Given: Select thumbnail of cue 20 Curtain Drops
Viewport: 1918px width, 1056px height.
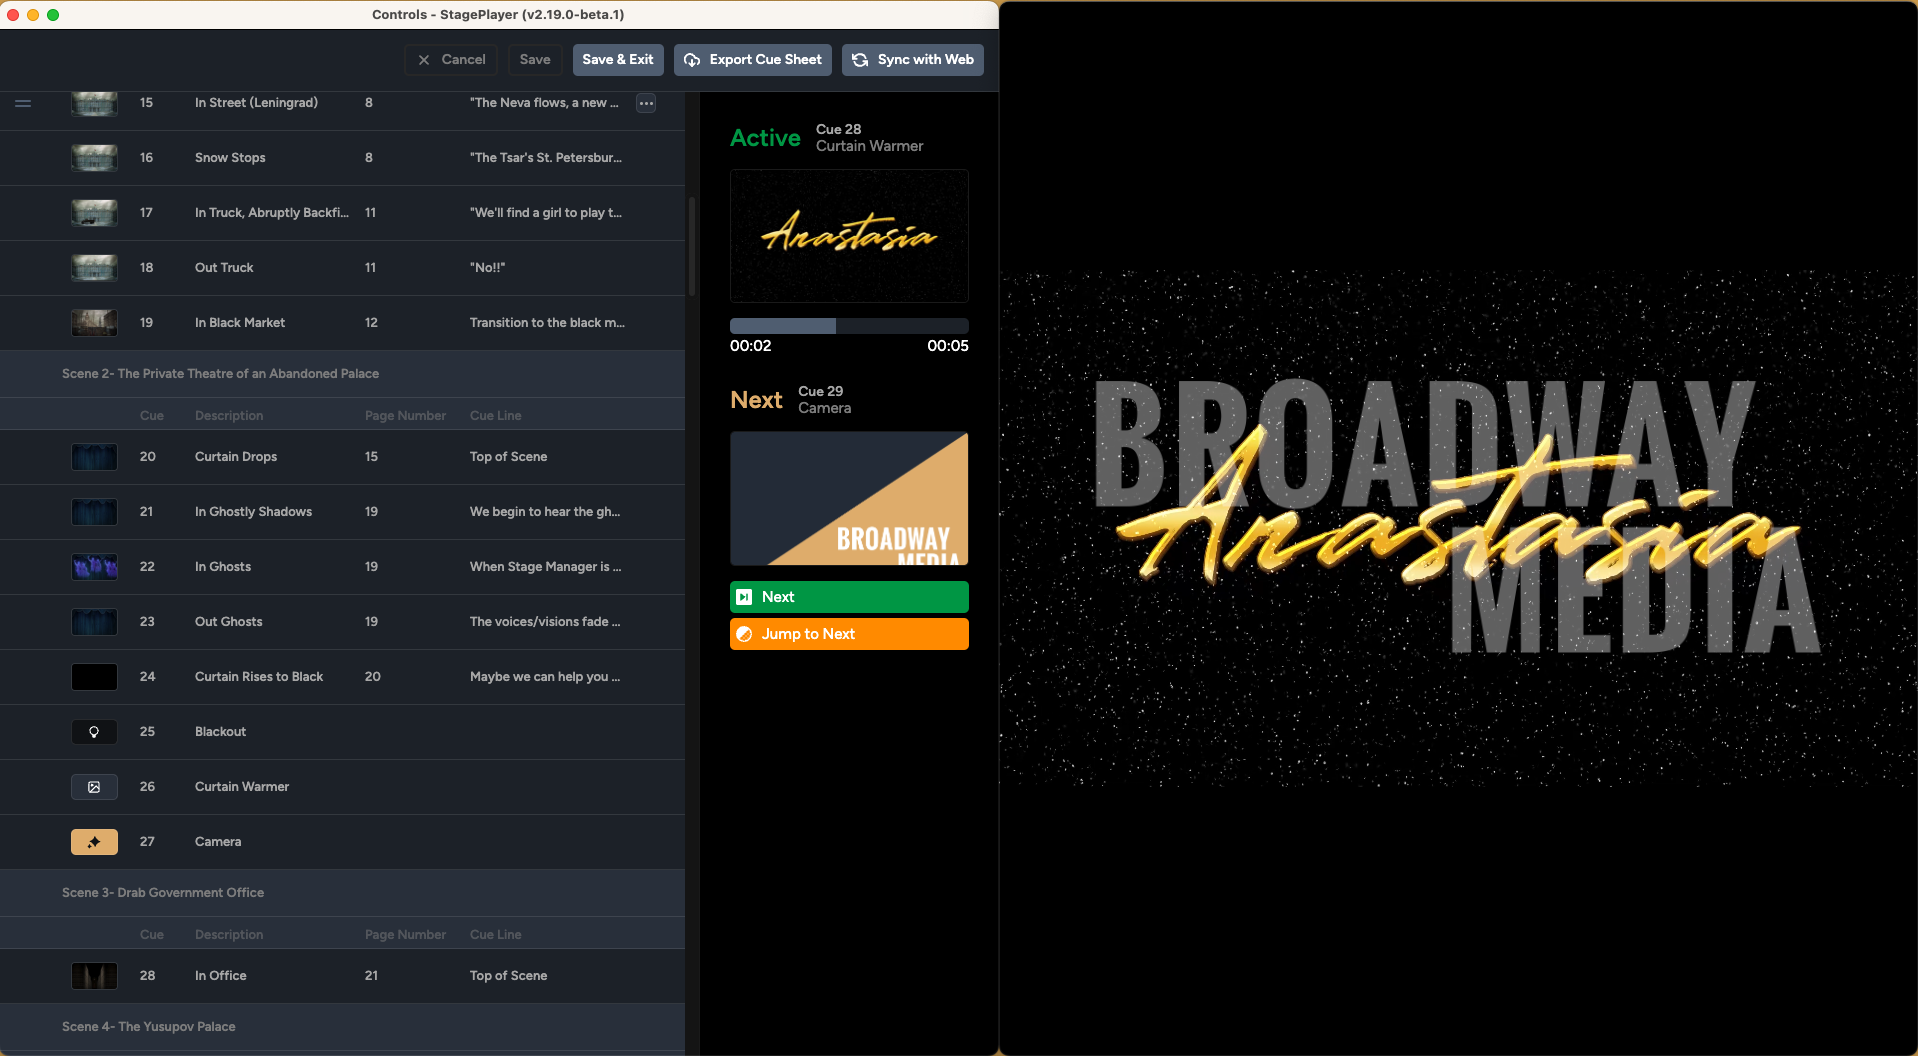Looking at the screenshot, I should (94, 457).
